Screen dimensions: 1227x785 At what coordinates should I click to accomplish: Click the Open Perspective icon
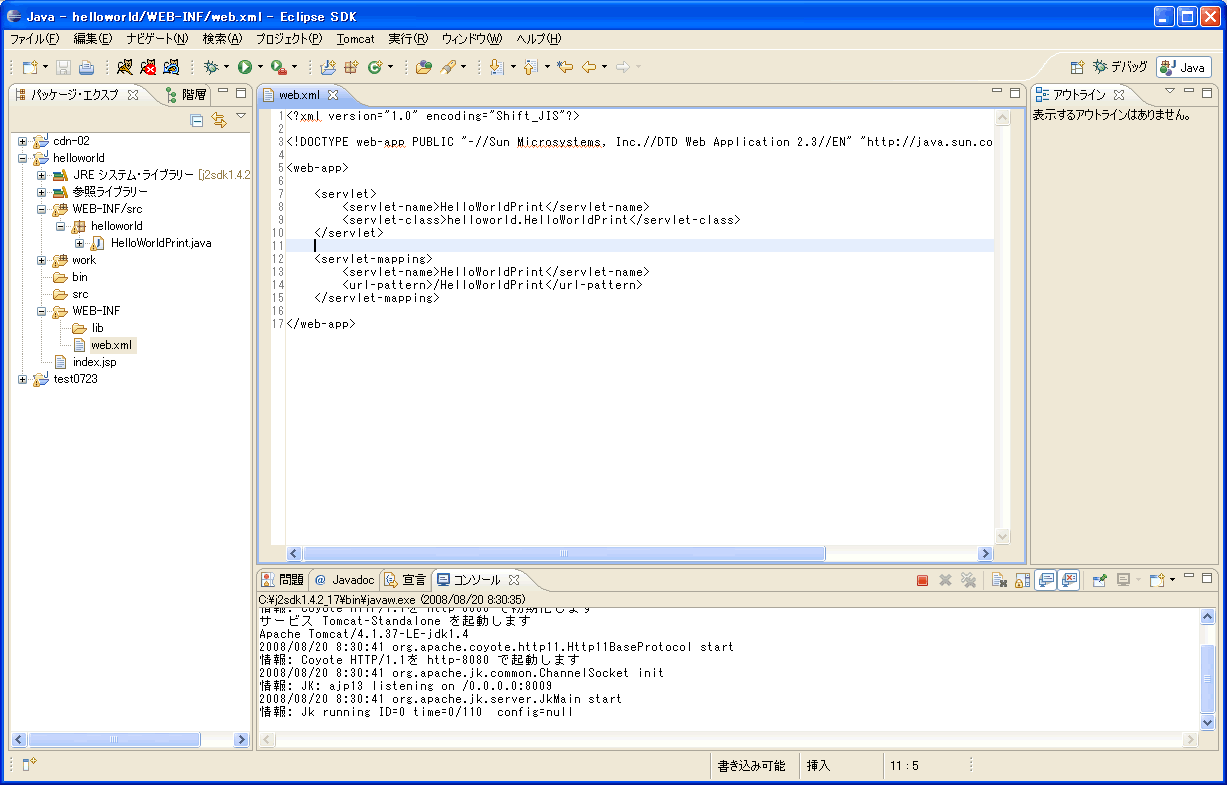(x=1077, y=67)
